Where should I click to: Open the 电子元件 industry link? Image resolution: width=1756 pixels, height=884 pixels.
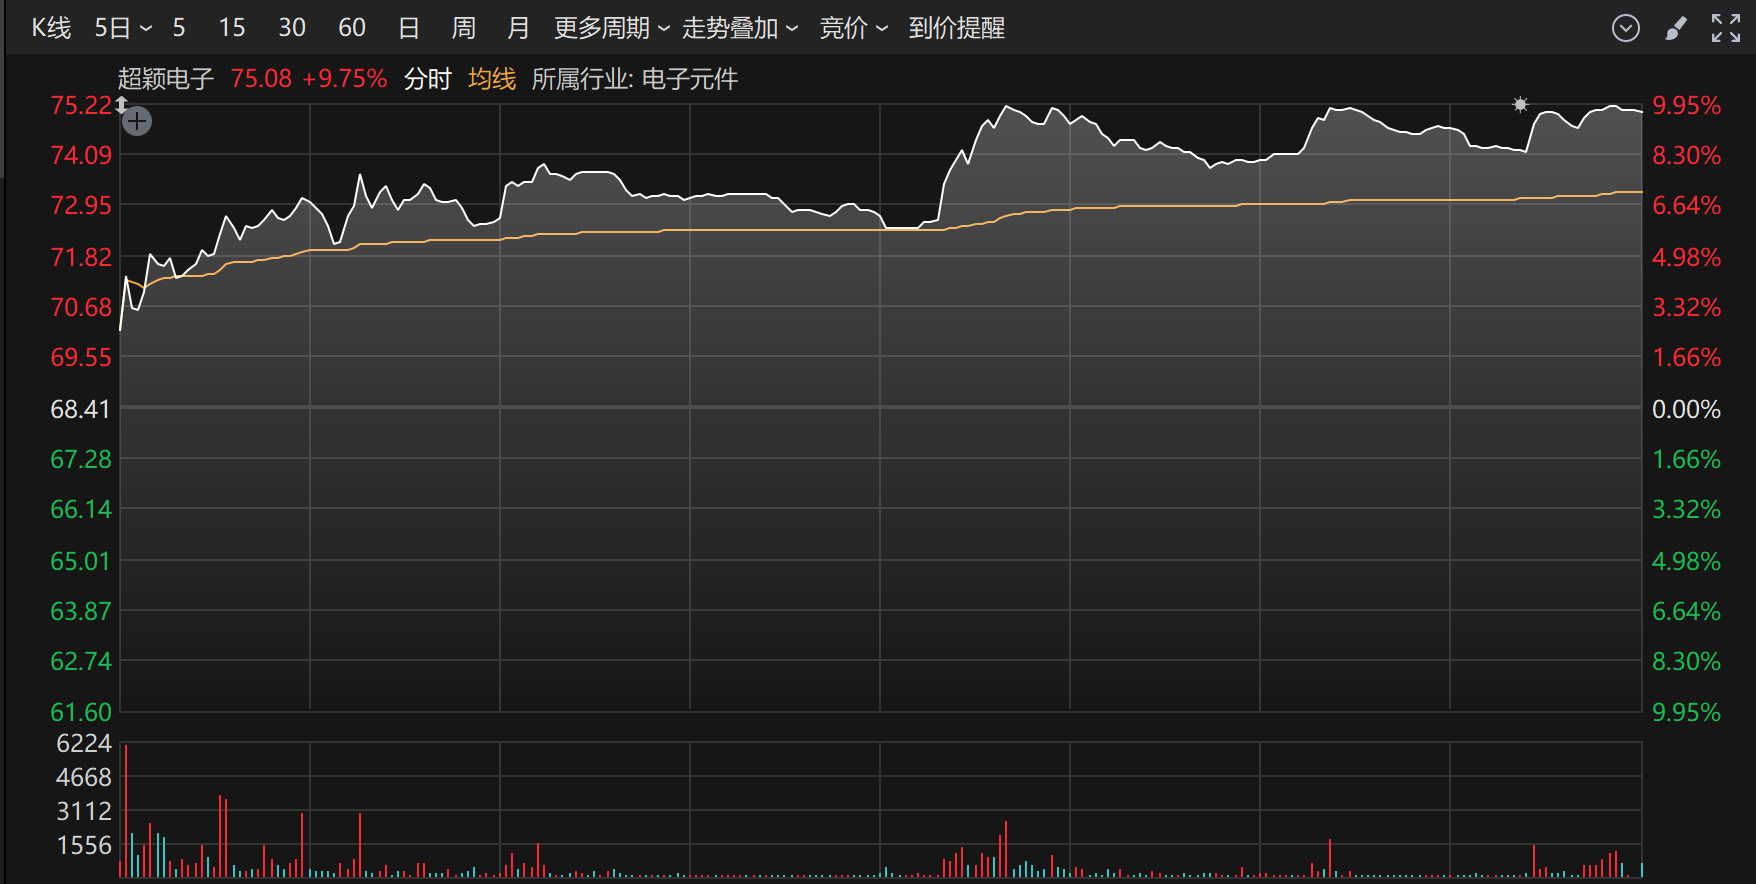click(x=689, y=79)
